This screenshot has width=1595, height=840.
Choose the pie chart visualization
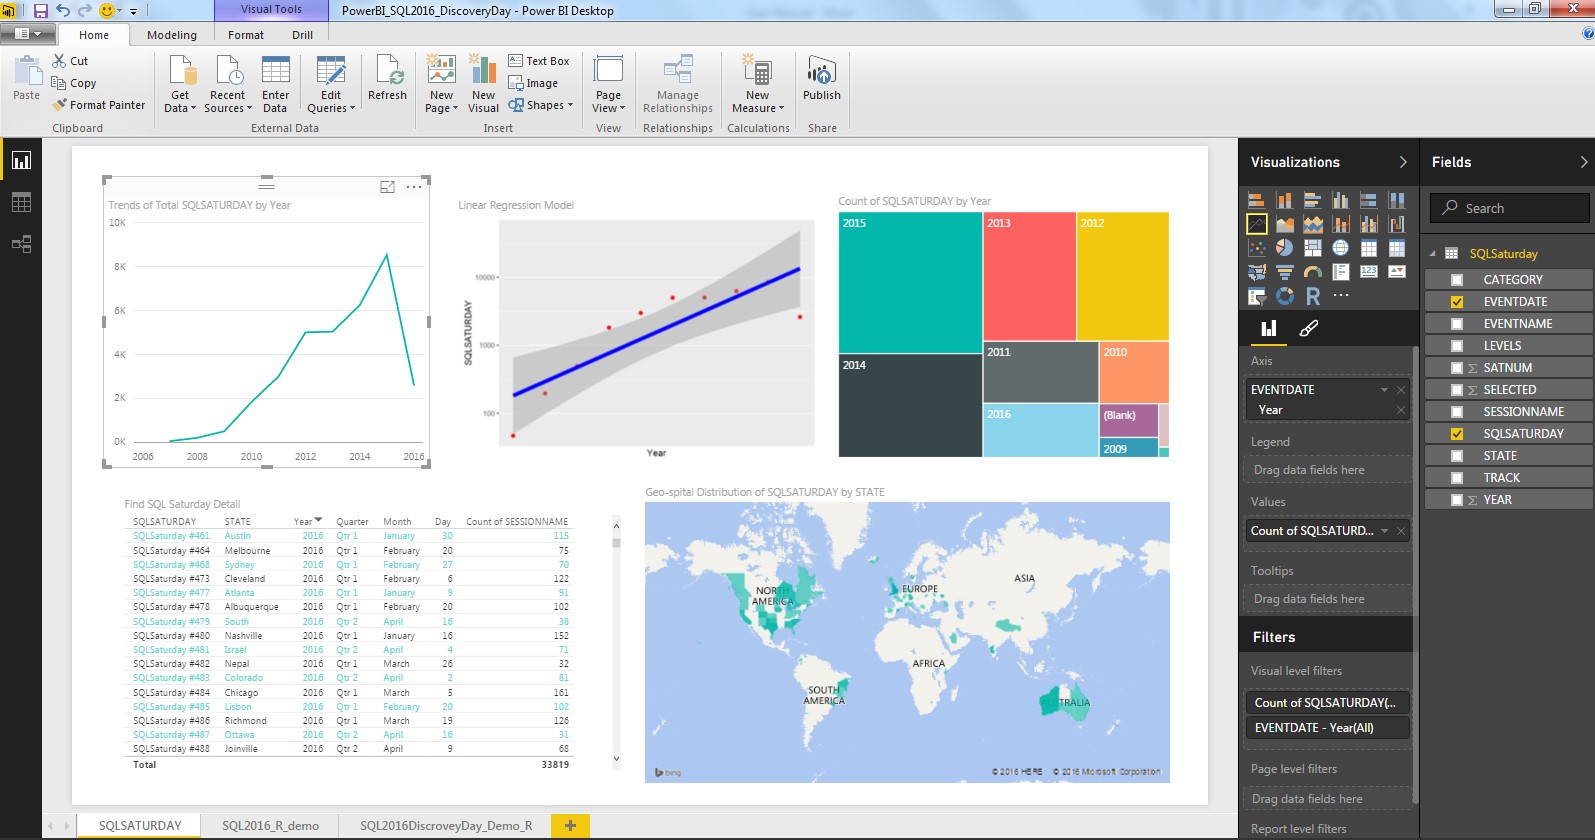point(1285,247)
